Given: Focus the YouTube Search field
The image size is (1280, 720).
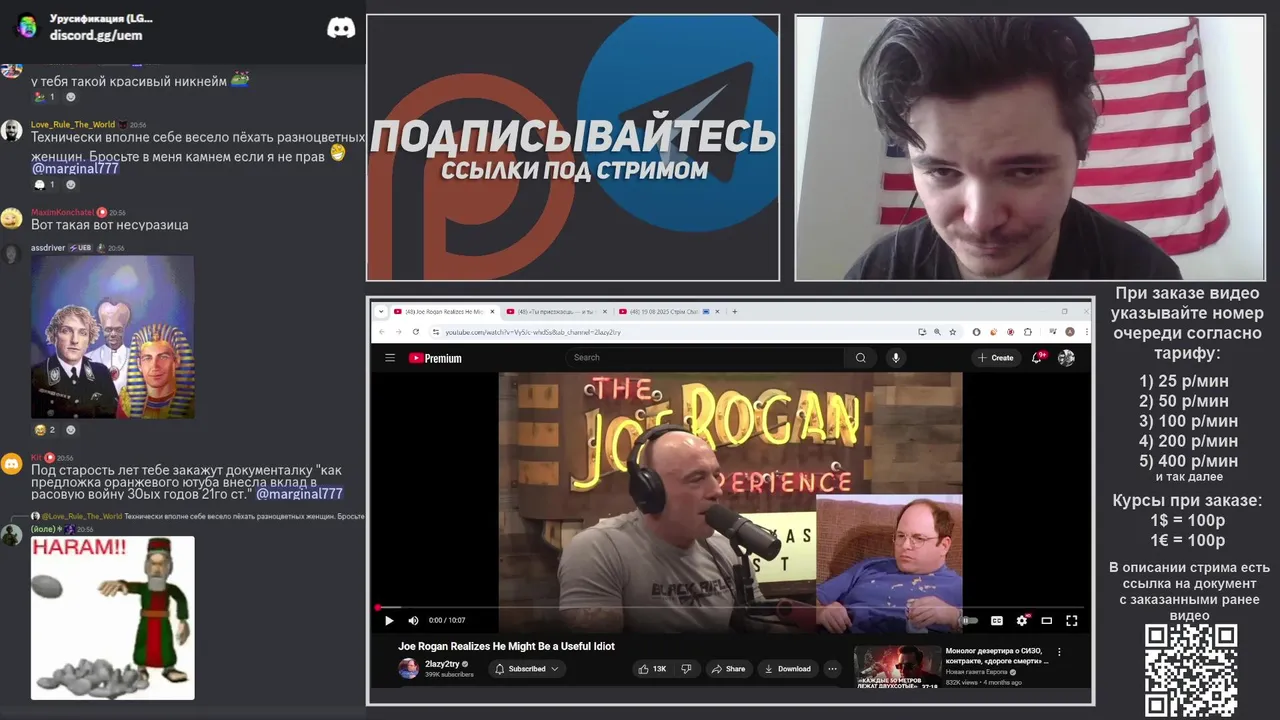Looking at the screenshot, I should click(x=705, y=358).
